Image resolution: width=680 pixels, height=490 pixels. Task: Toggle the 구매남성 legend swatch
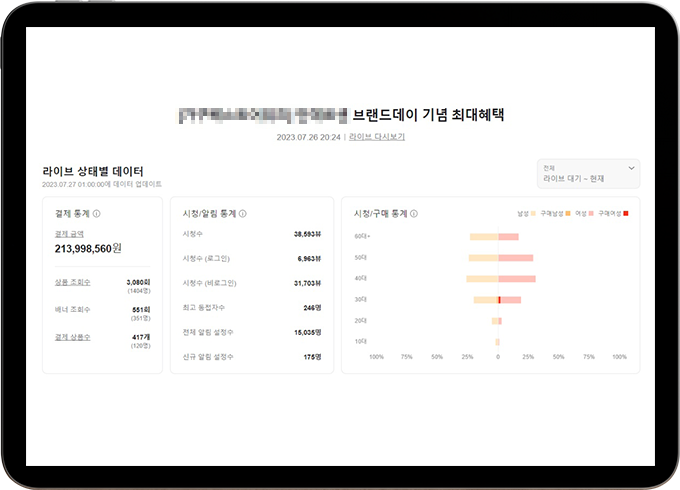coord(568,214)
